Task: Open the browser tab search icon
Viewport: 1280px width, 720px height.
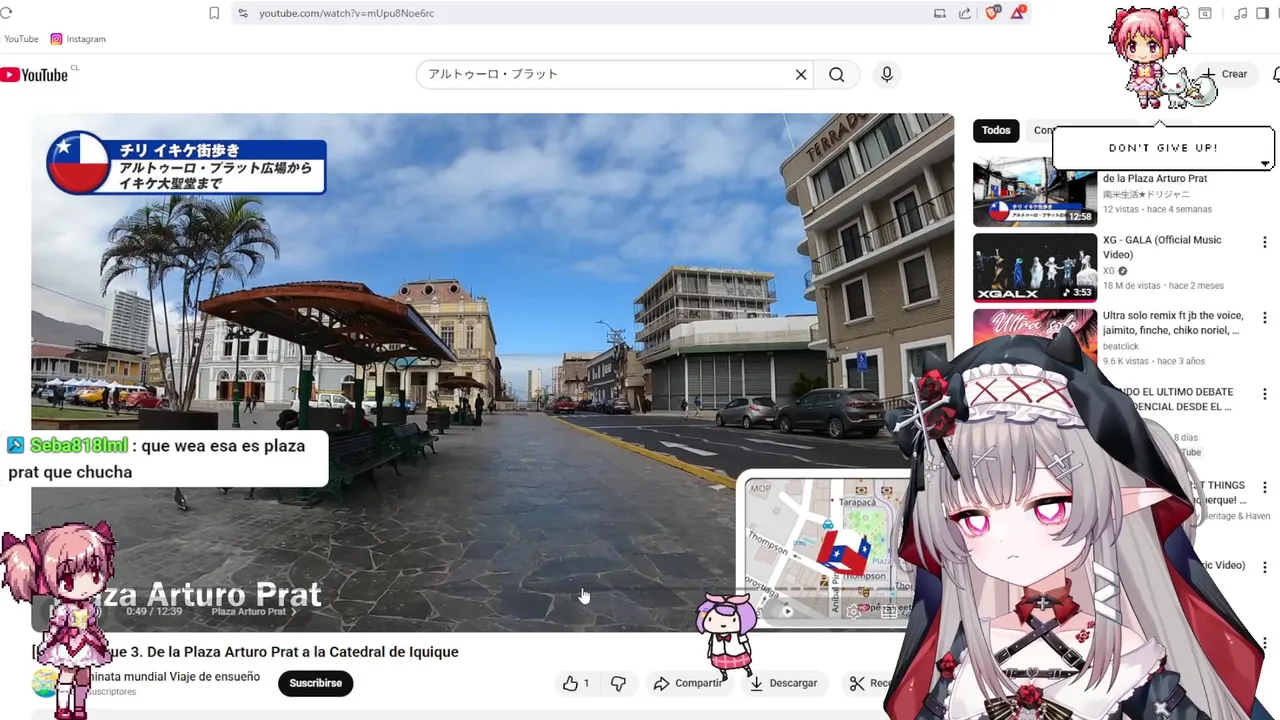Action: click(1205, 13)
